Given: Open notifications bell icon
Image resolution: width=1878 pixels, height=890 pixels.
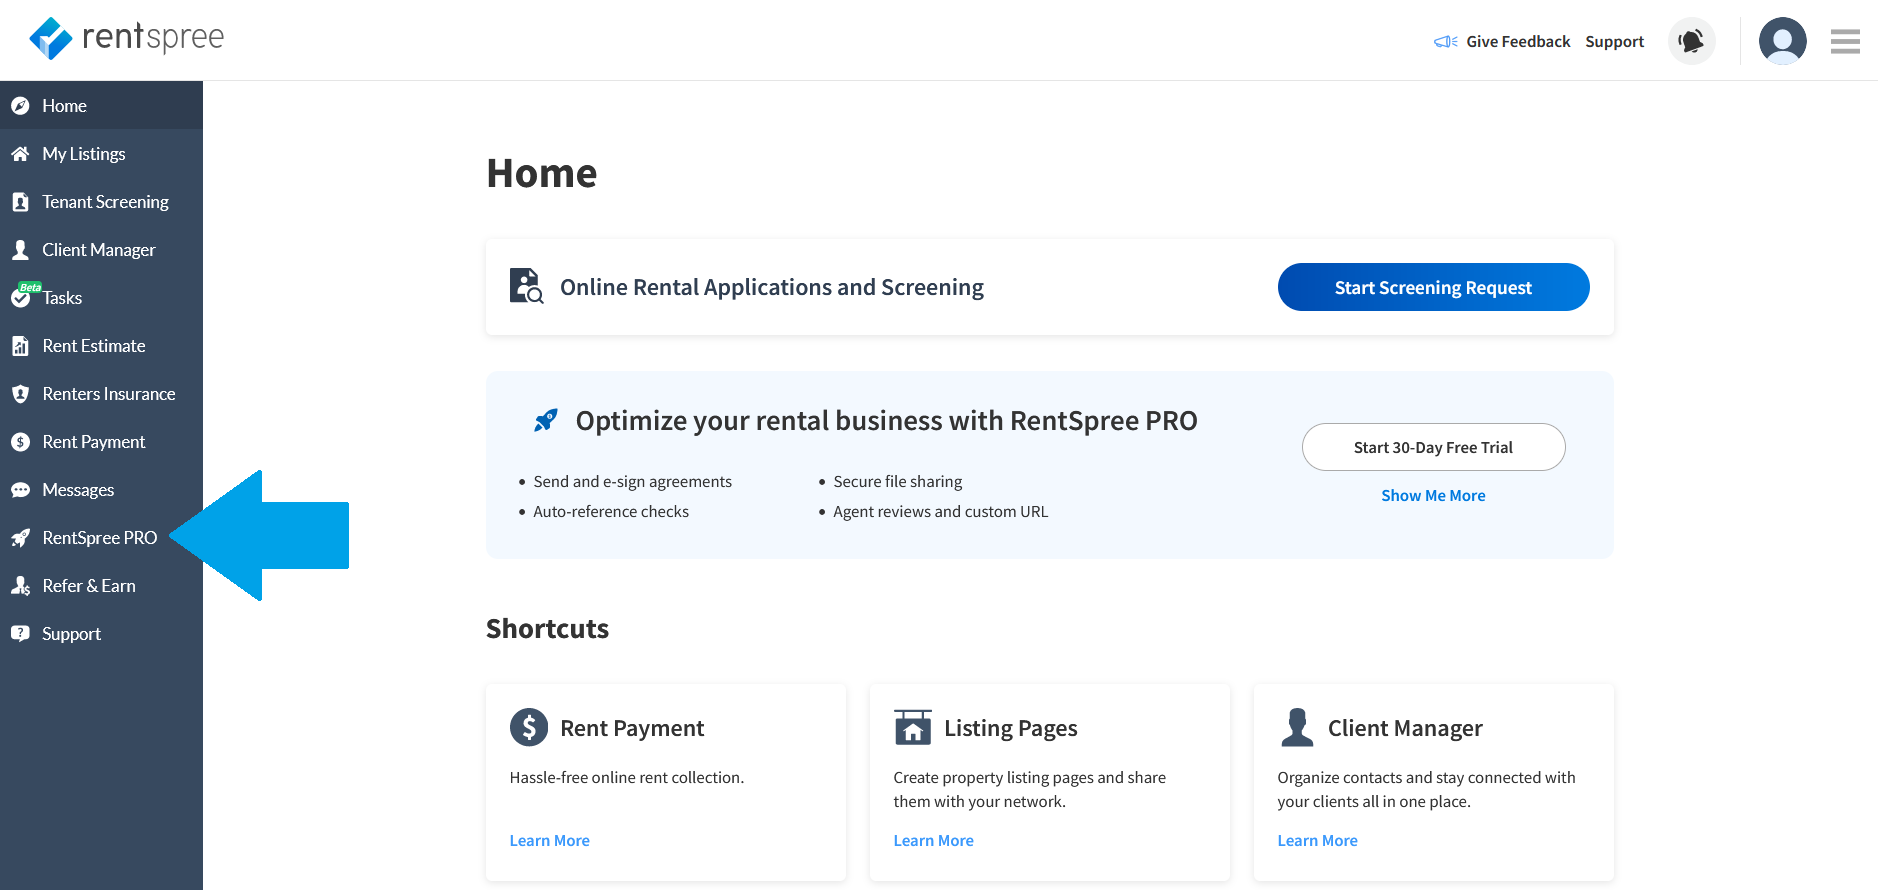Looking at the screenshot, I should [x=1691, y=41].
